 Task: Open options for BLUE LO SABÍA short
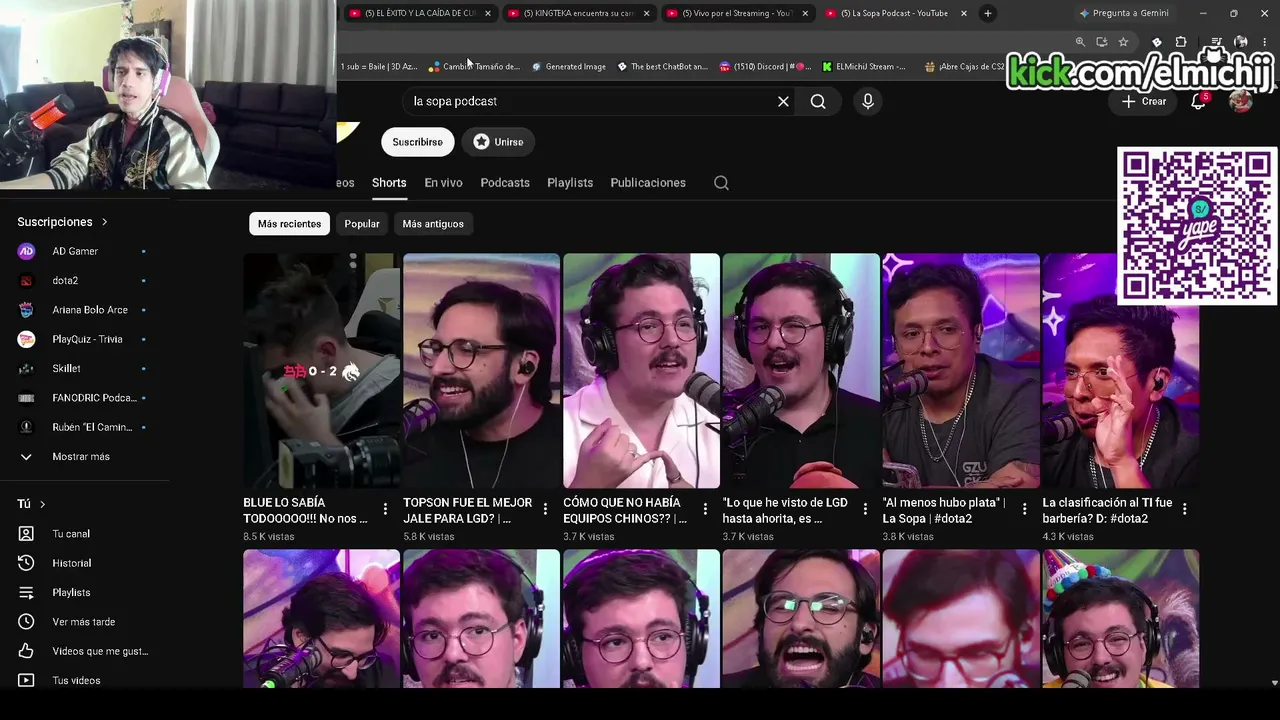(x=385, y=510)
